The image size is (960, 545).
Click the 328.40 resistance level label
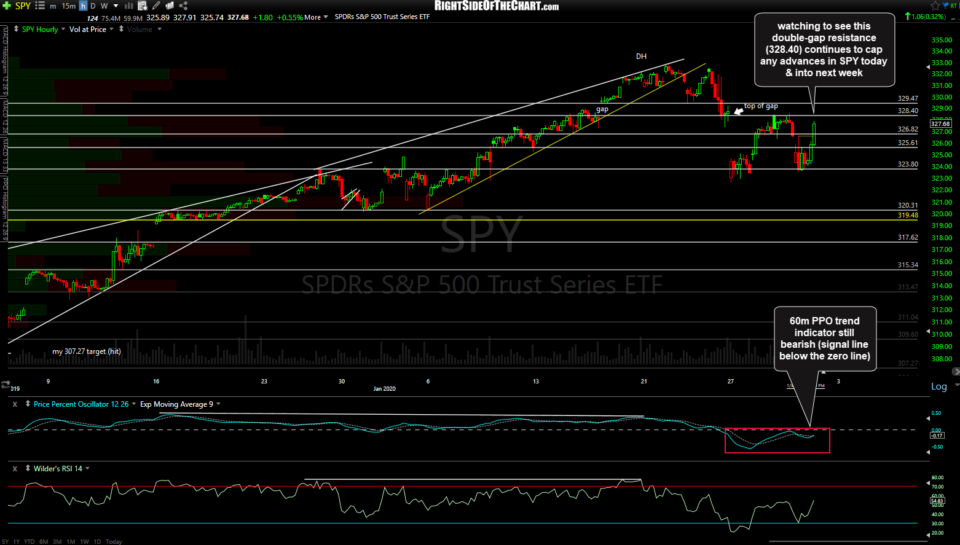click(x=908, y=111)
